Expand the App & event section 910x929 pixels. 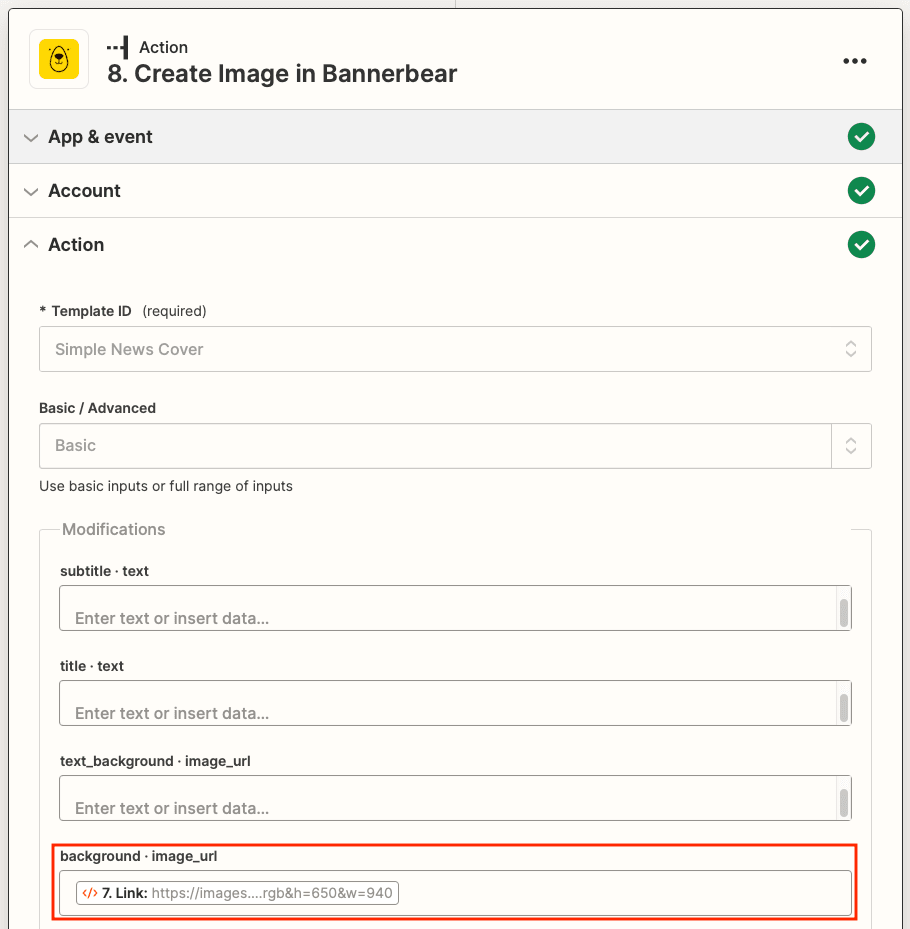pos(30,136)
